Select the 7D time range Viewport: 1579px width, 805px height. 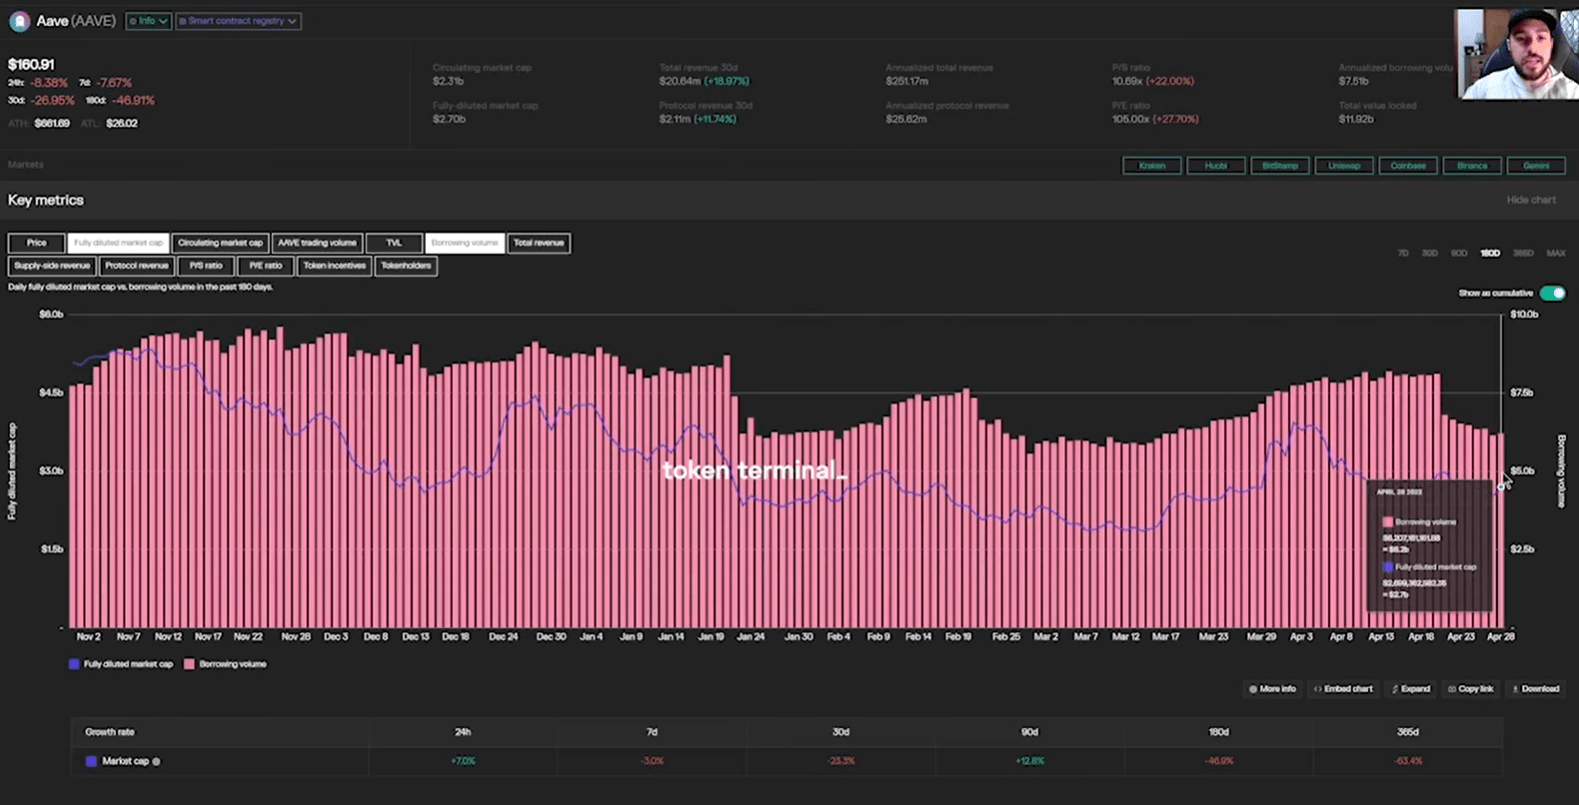click(1403, 254)
